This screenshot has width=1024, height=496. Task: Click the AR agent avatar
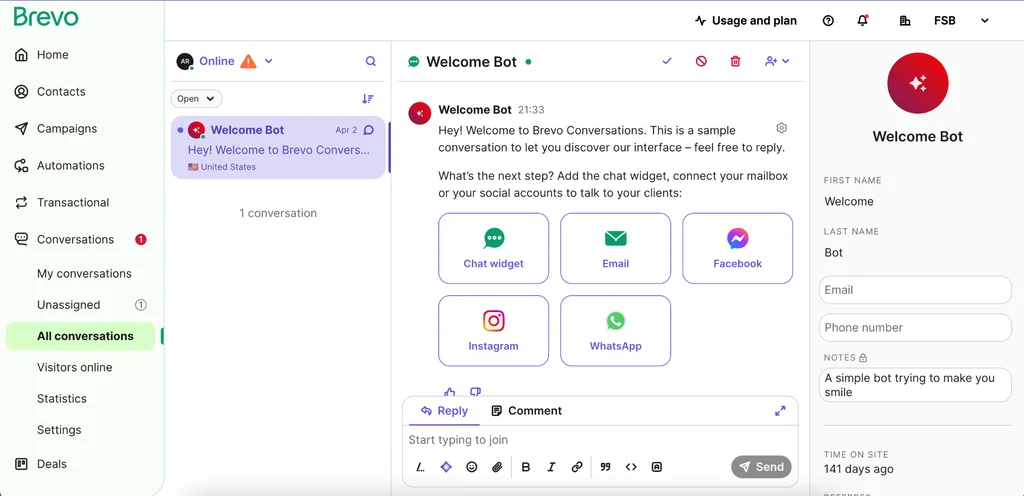click(x=185, y=61)
